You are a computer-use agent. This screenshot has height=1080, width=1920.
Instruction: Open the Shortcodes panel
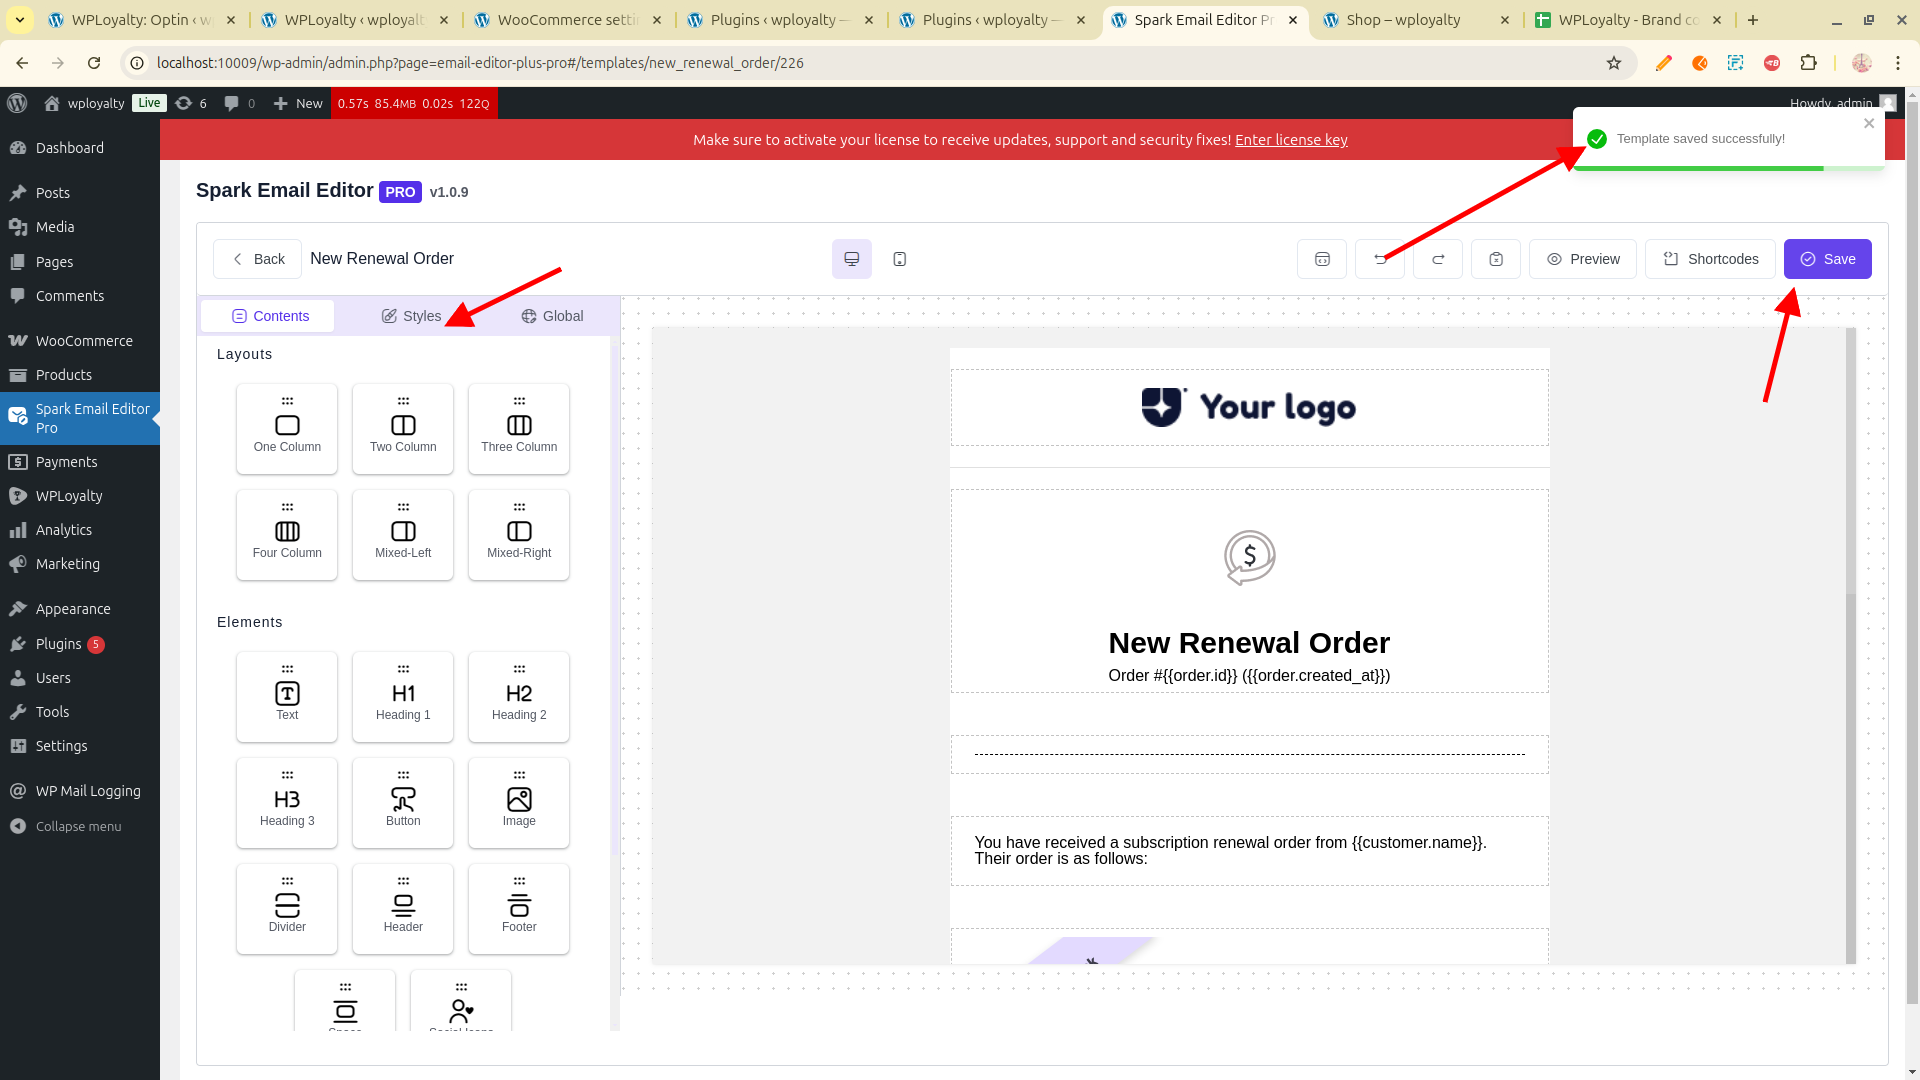click(1709, 259)
